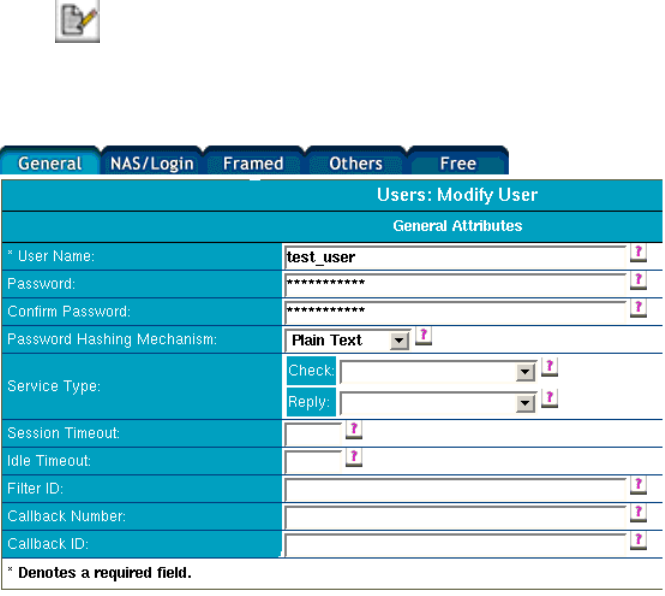
Task: Click the modify user pencil icon
Action: click(x=78, y=20)
